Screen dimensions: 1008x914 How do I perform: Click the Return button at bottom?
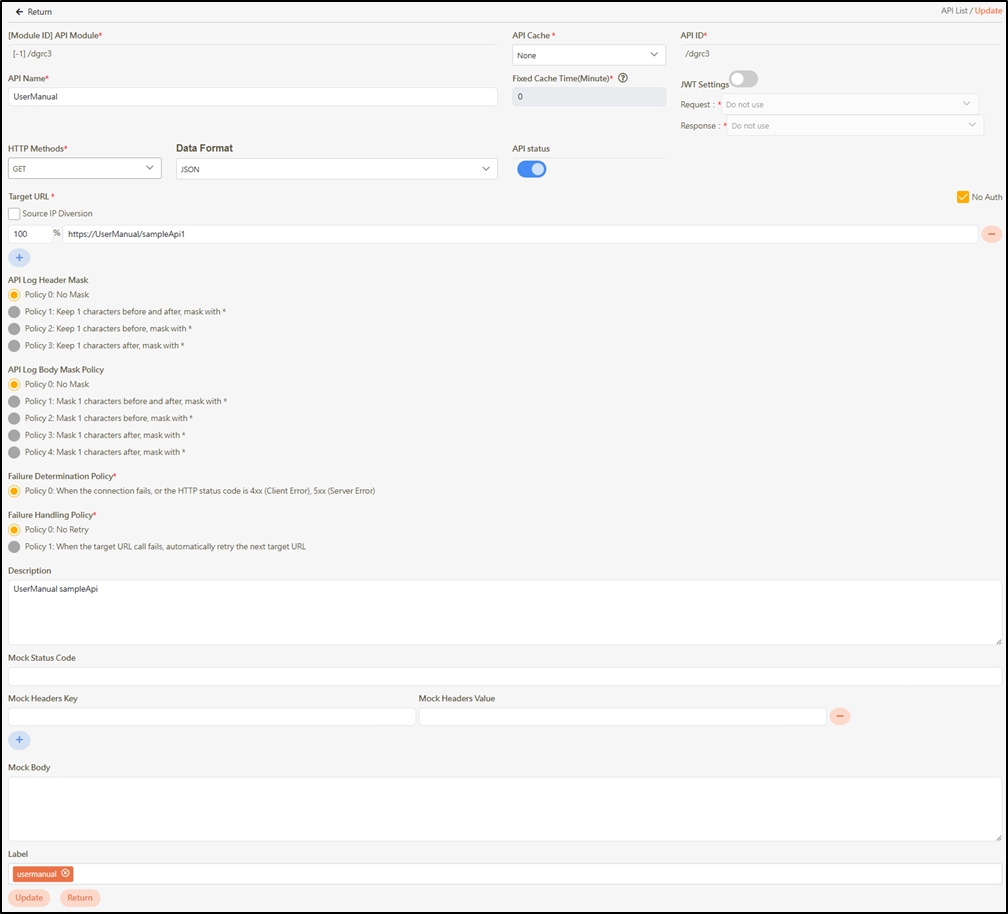(x=80, y=897)
